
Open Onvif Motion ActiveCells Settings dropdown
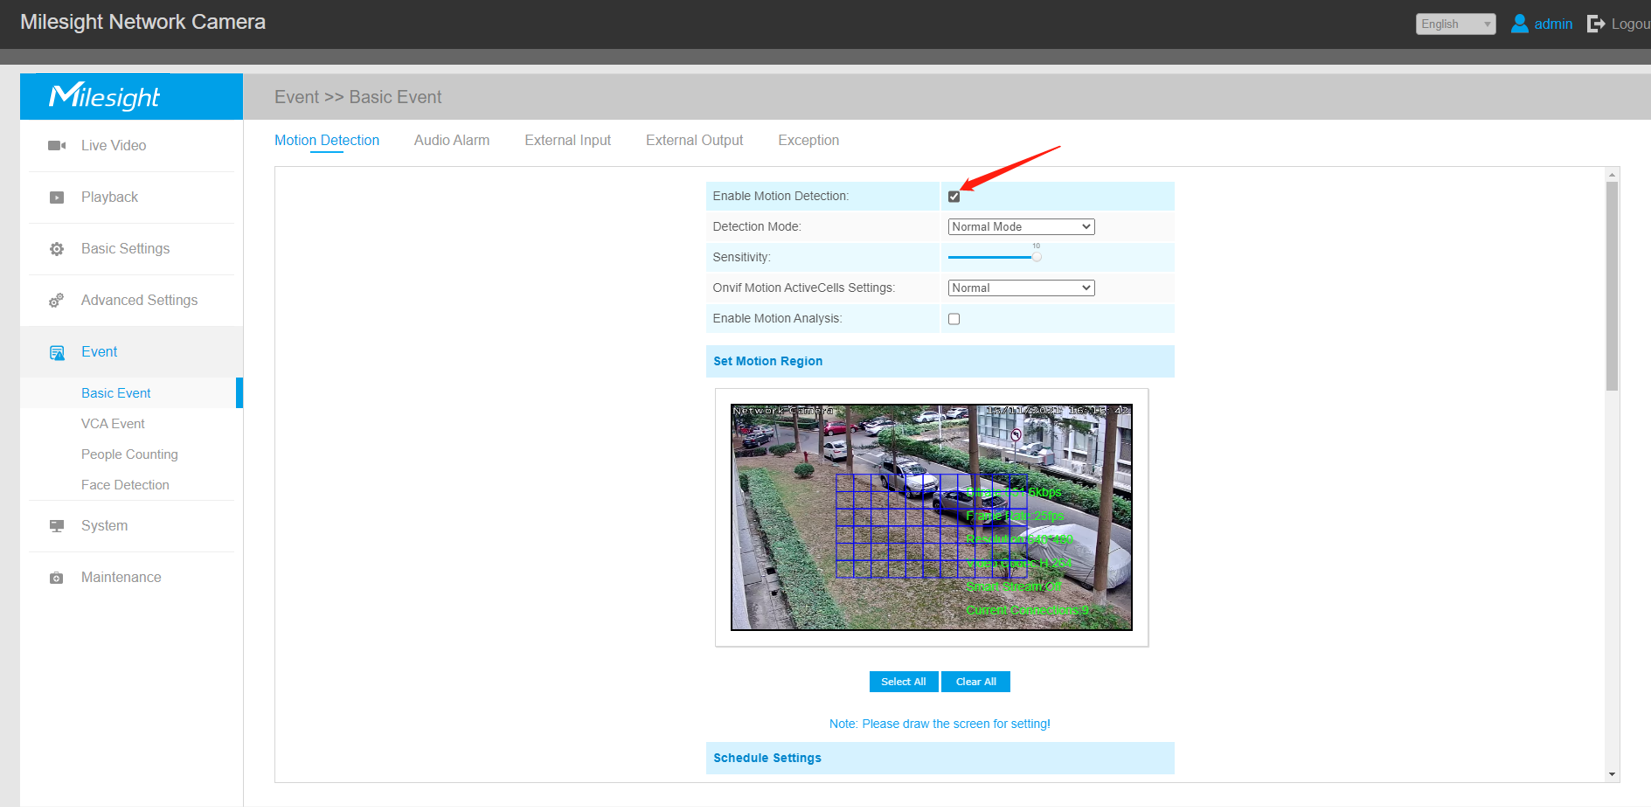pyautogui.click(x=1021, y=288)
